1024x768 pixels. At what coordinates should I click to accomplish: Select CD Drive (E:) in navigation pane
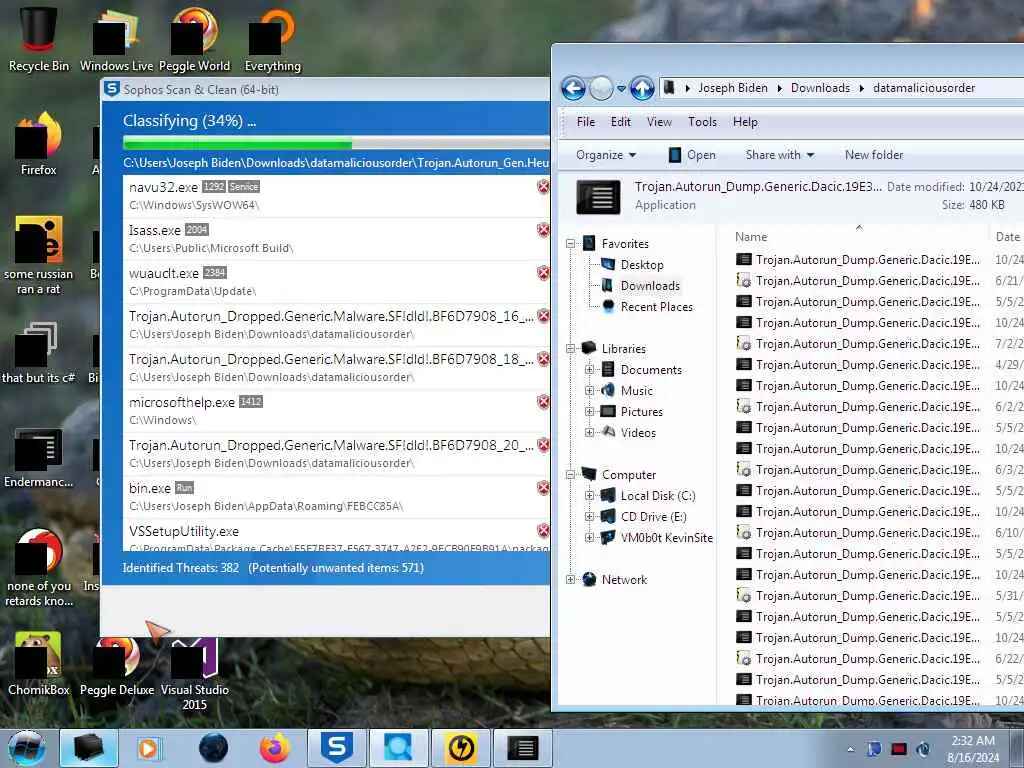click(643, 517)
